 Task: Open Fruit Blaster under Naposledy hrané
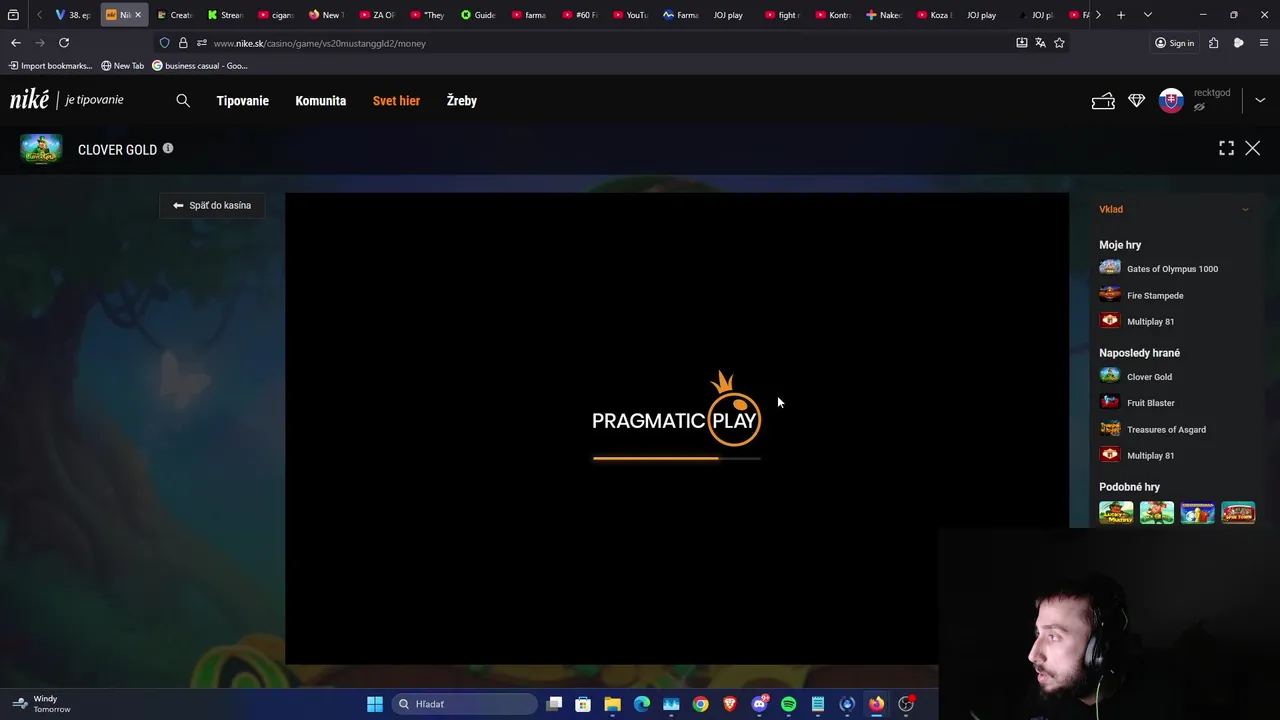click(1151, 403)
